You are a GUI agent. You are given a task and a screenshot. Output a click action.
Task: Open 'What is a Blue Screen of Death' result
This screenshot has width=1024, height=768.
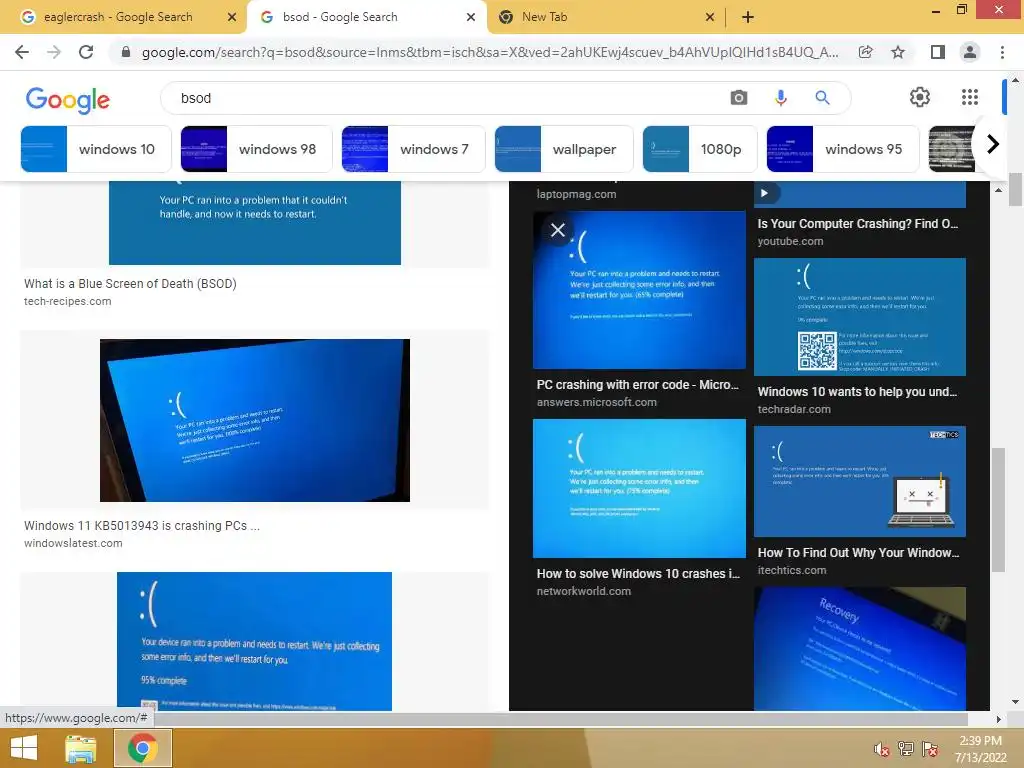(x=131, y=283)
